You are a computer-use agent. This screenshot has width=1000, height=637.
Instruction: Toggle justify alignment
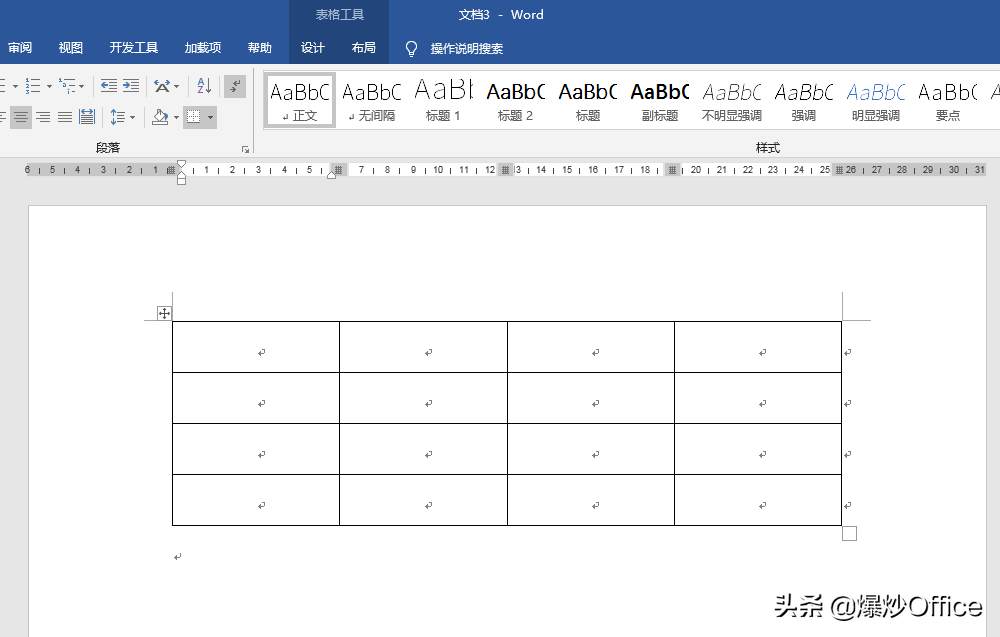[x=65, y=117]
